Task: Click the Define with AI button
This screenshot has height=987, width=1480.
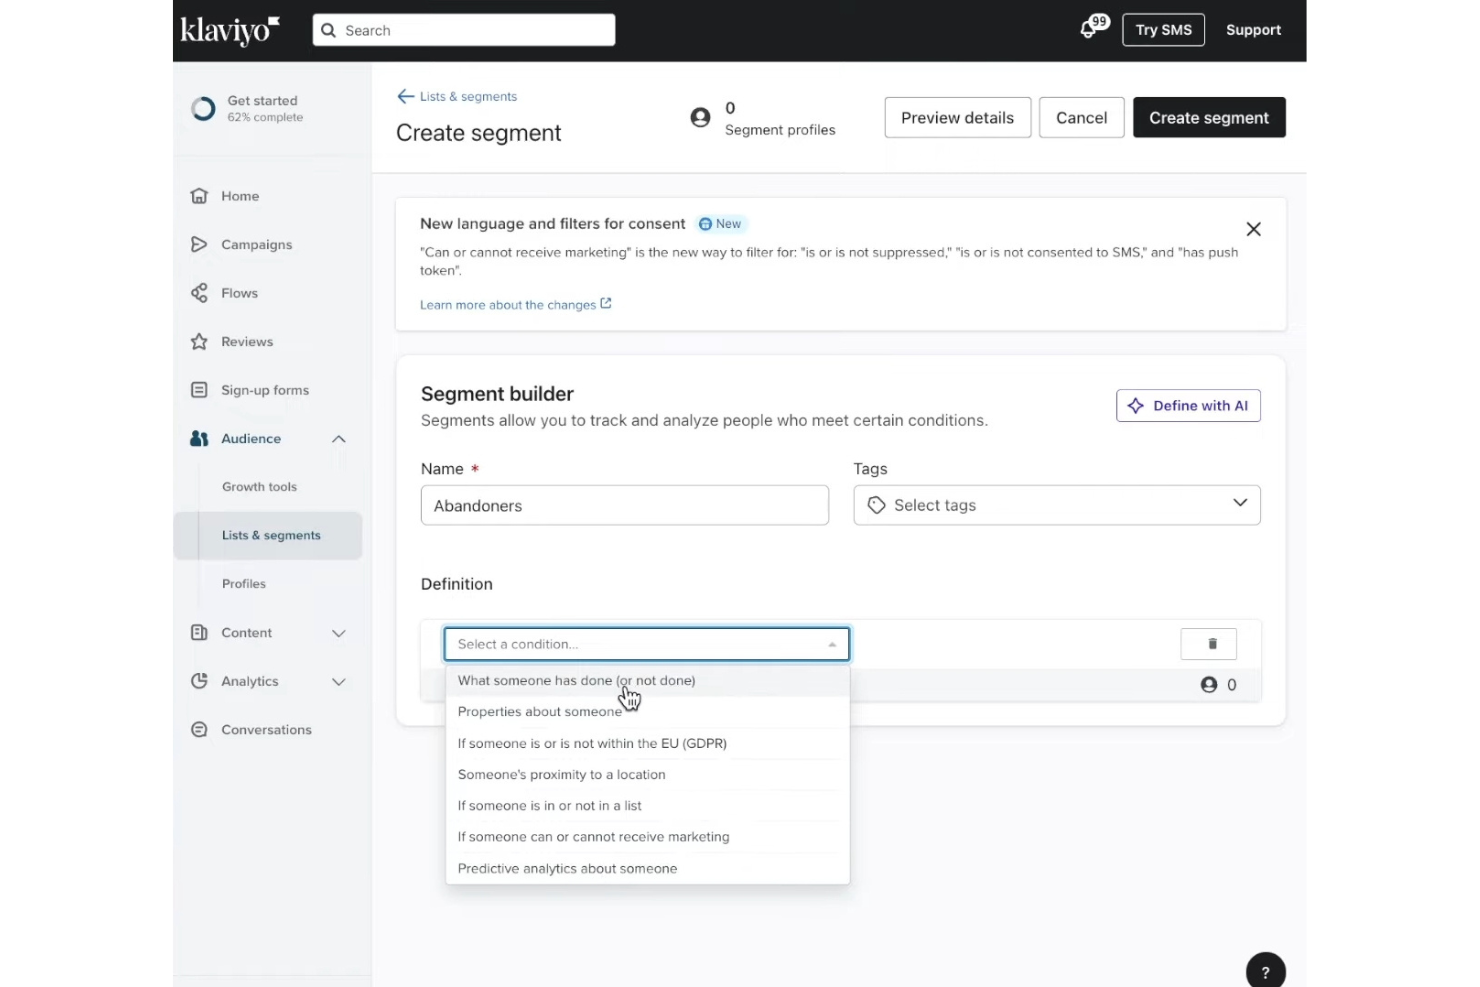Action: point(1188,405)
